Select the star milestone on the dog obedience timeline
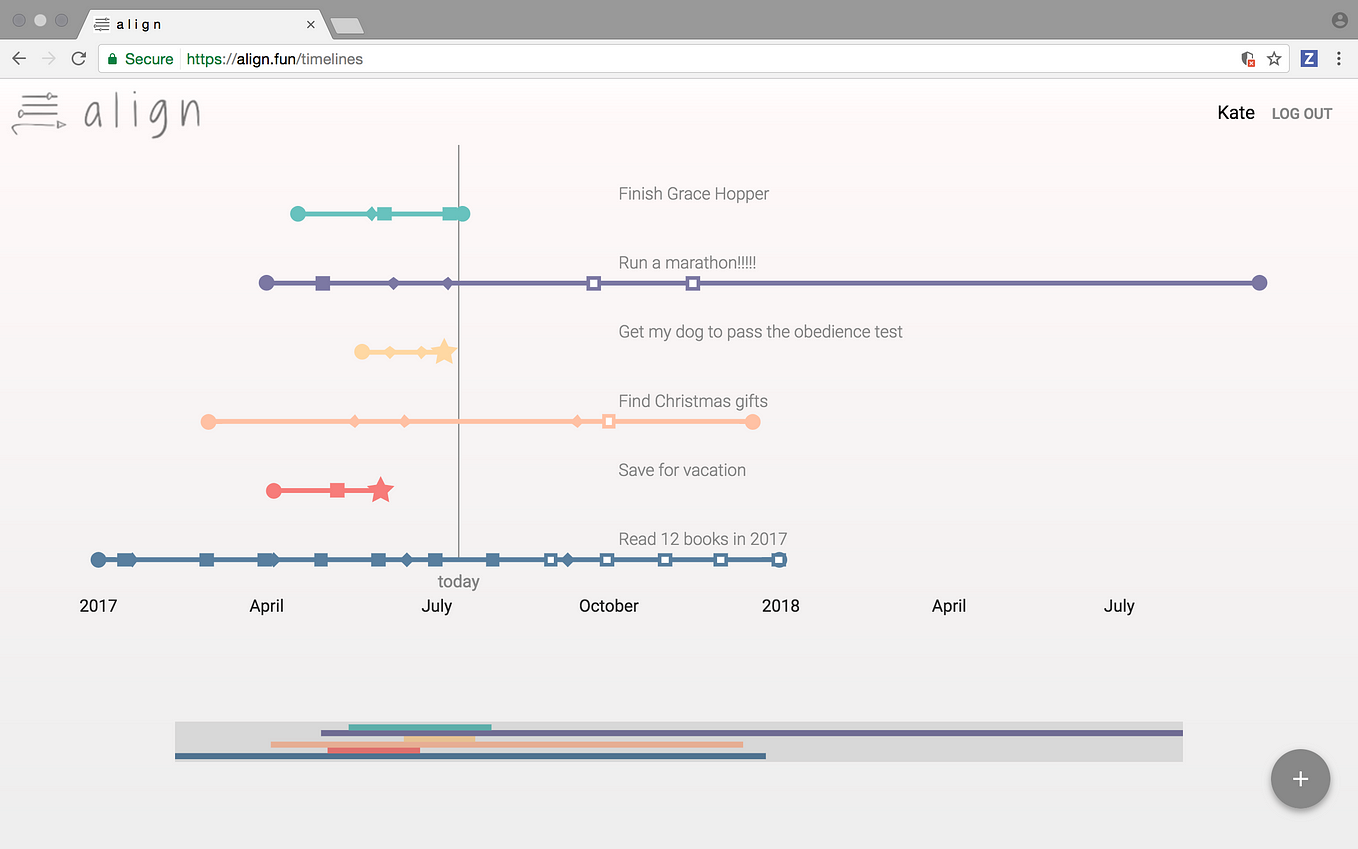Viewport: 1358px width, 849px height. (x=443, y=351)
